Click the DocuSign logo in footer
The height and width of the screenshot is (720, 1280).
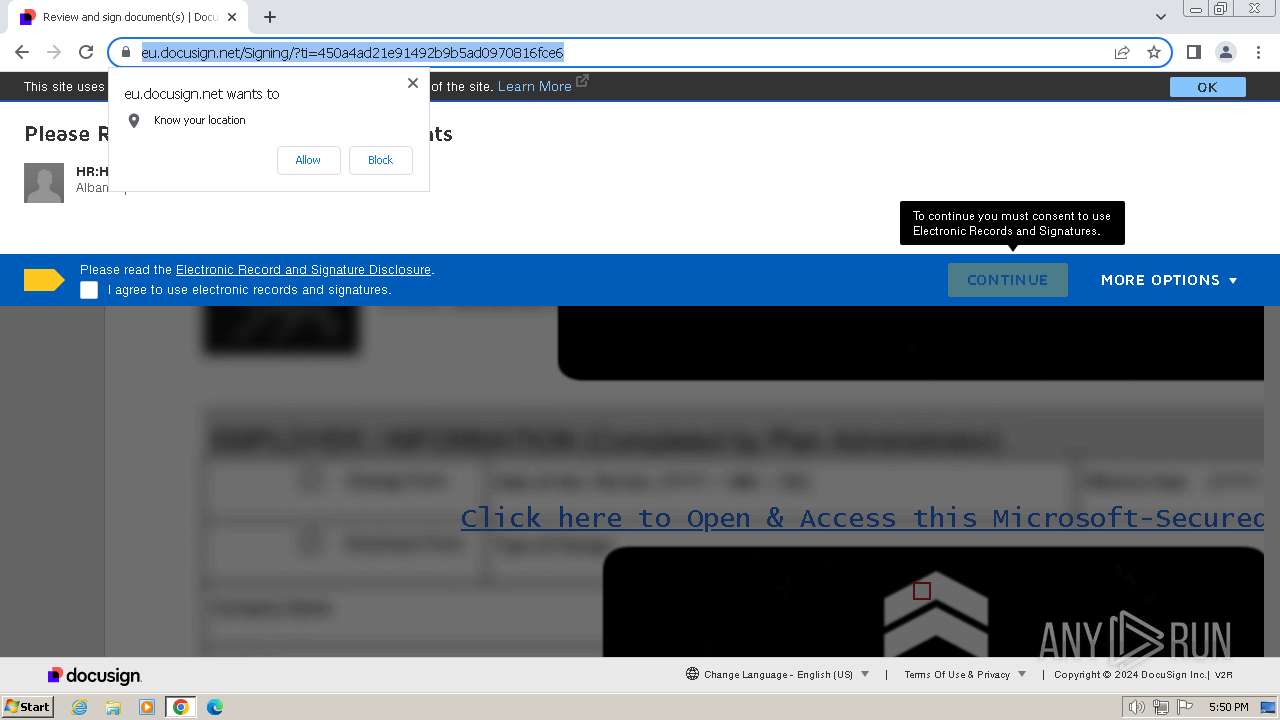(x=95, y=675)
